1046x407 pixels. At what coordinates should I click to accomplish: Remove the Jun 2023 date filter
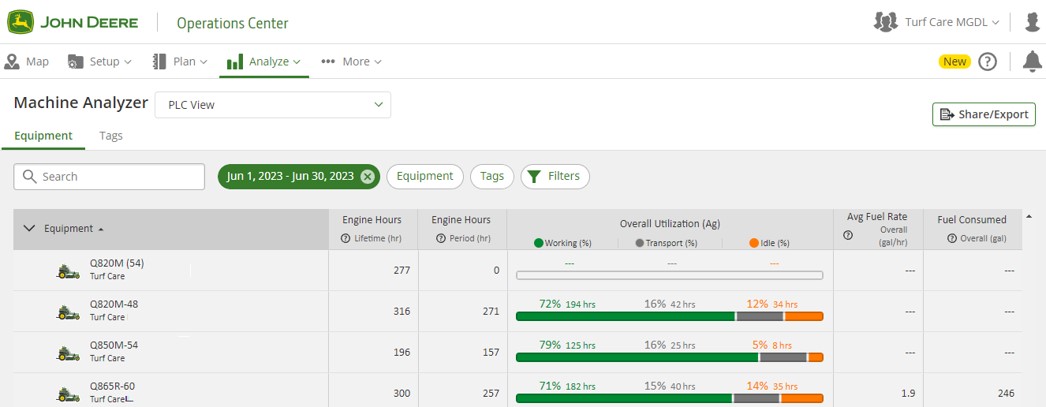pos(367,177)
